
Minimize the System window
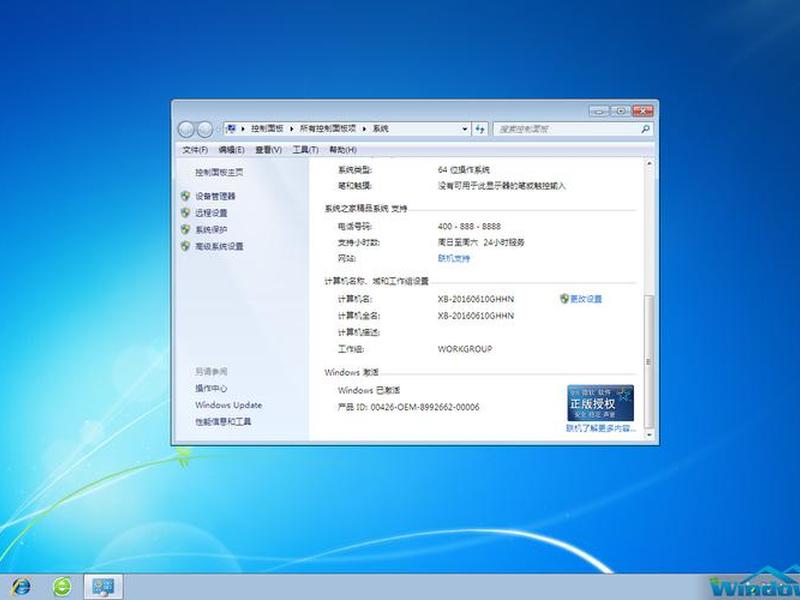pos(599,111)
